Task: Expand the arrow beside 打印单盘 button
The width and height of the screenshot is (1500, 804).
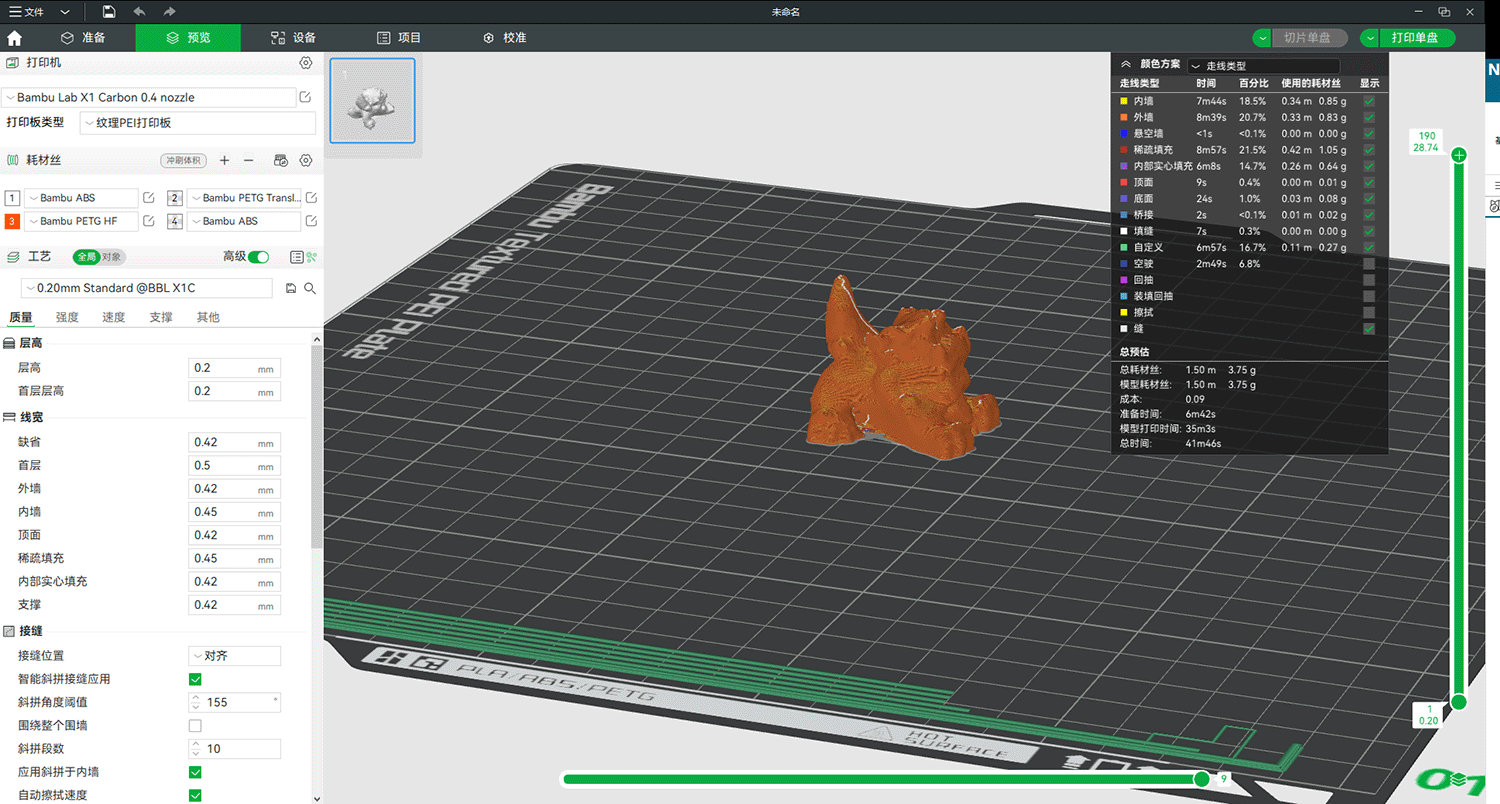Action: tap(1369, 38)
